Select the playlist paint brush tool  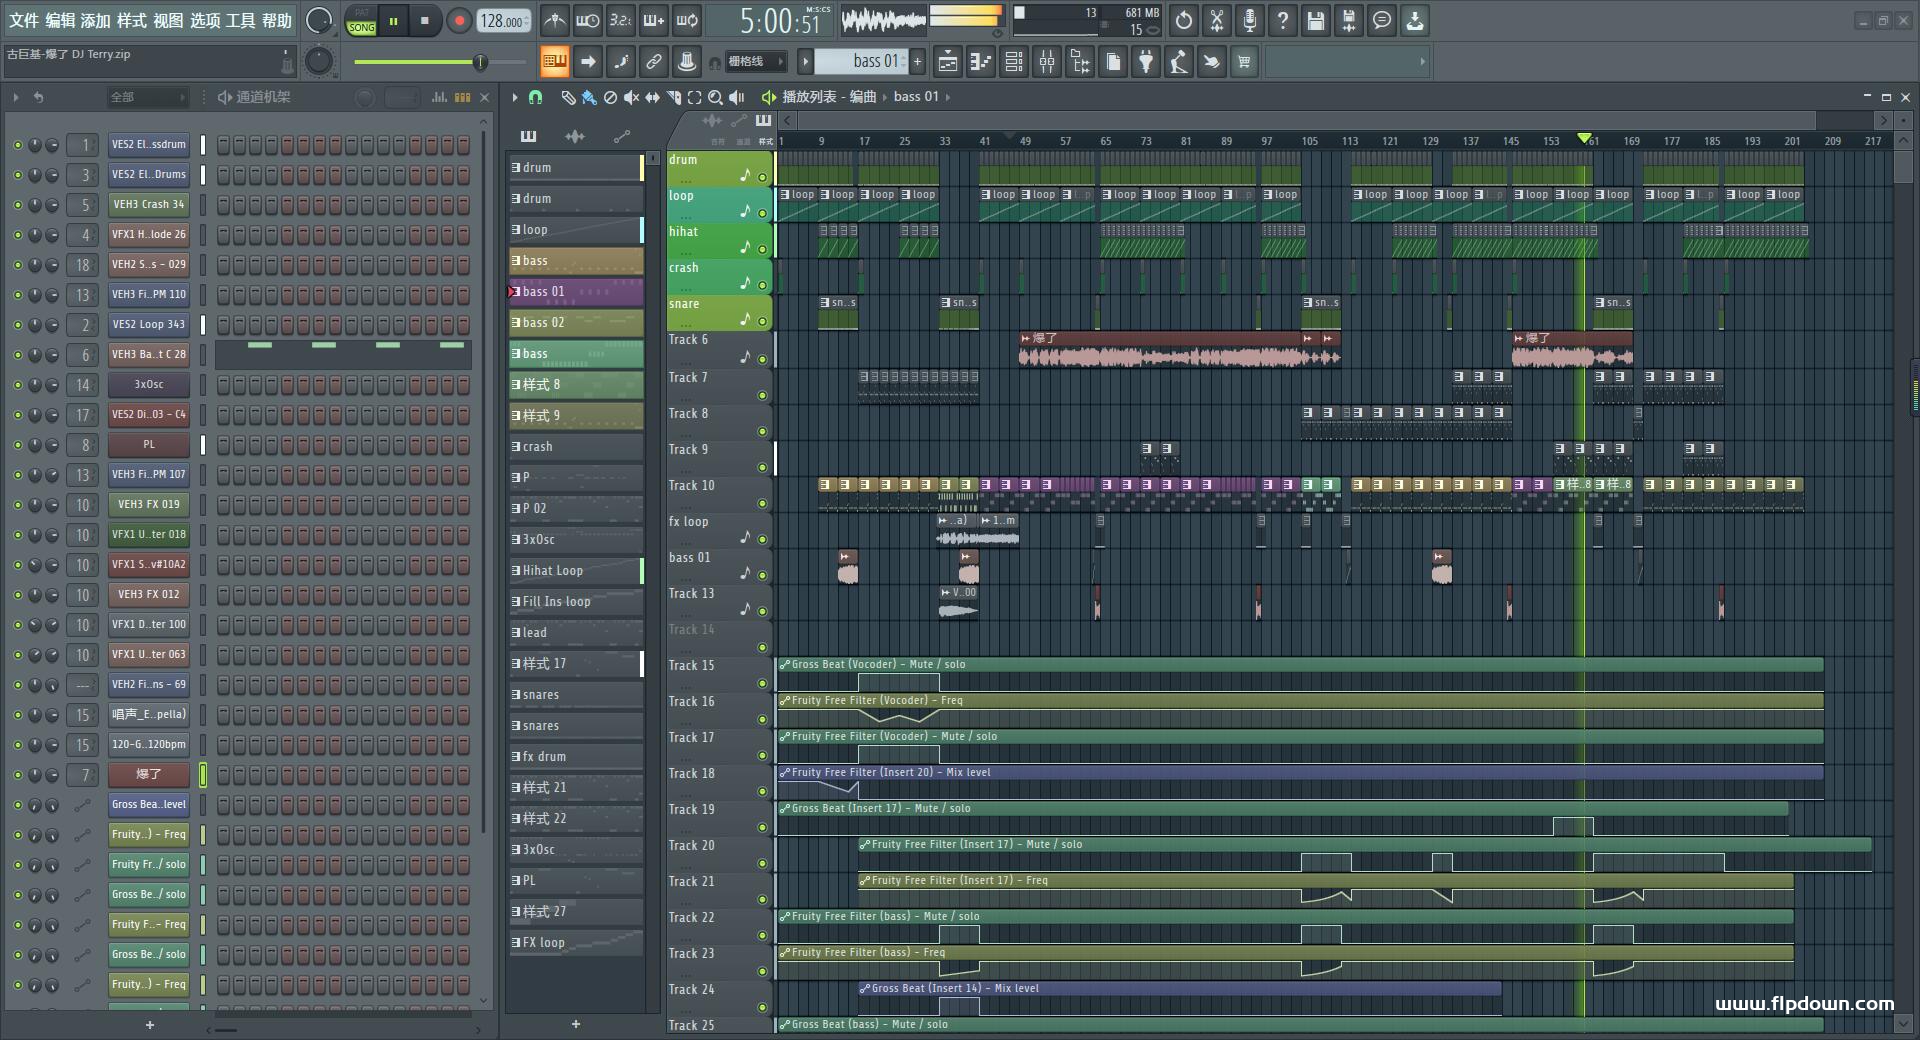point(589,97)
